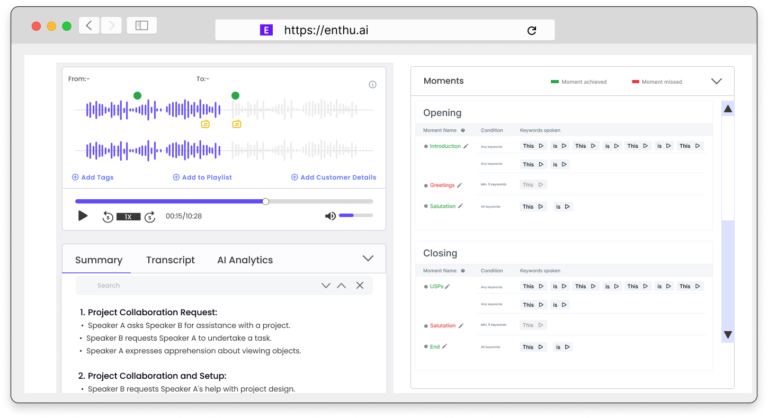Open the yellow note marker under the upper waveform's played section
Viewport: 768px width, 418px height.
pos(205,124)
